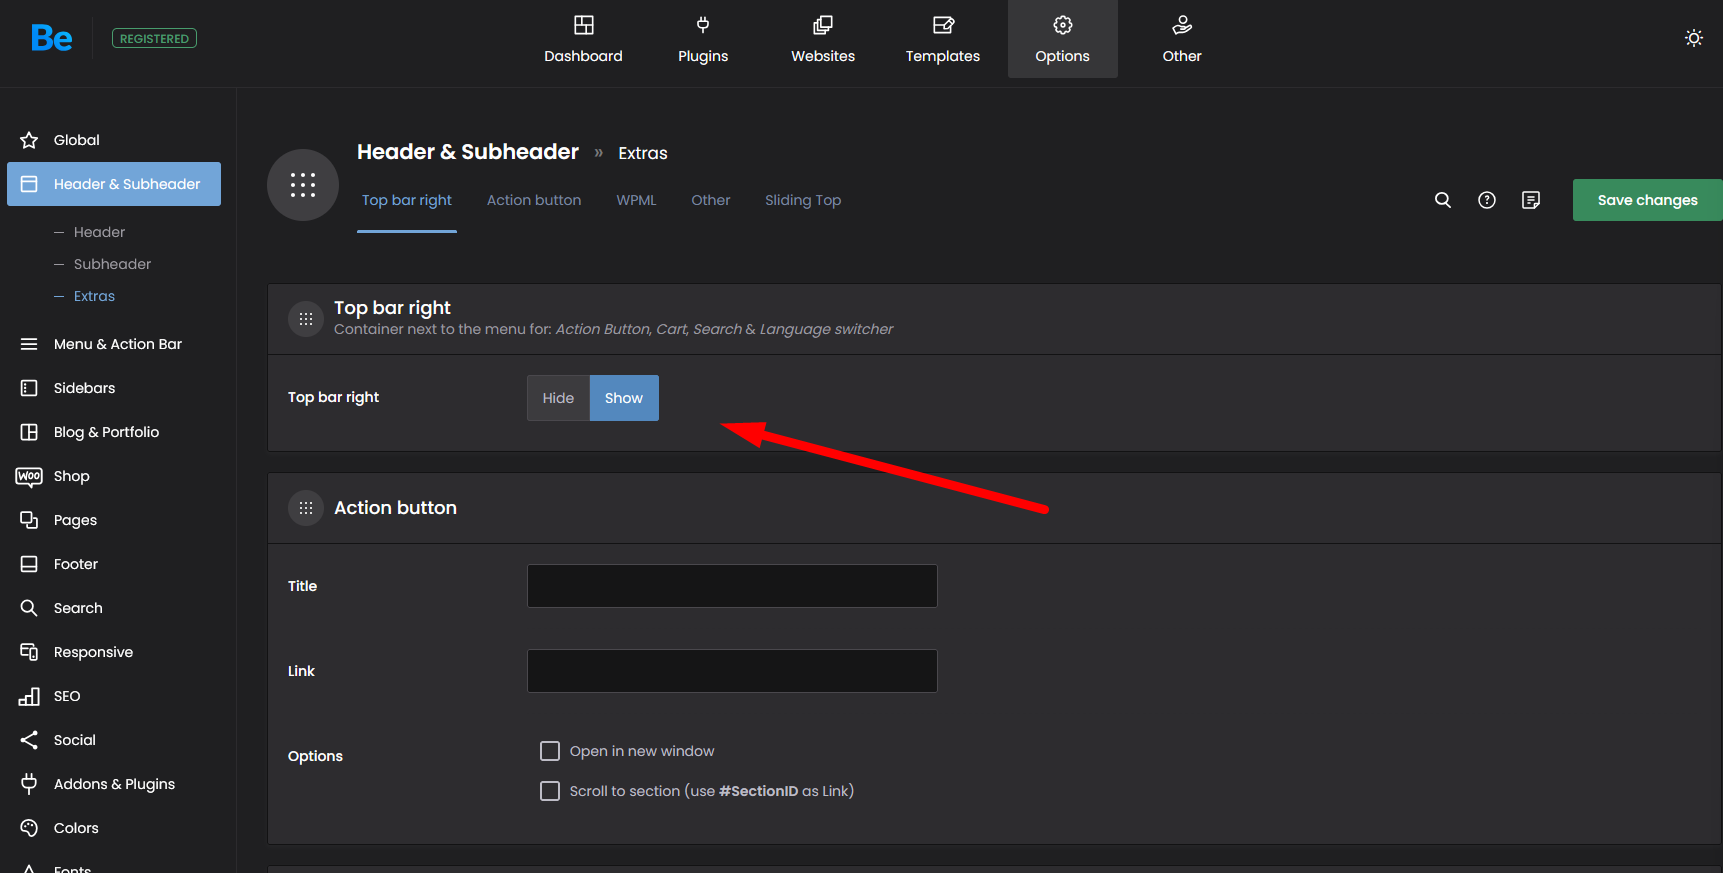Screen dimensions: 1723x873
Task: Click the REGISTERED badge
Action: click(x=154, y=38)
